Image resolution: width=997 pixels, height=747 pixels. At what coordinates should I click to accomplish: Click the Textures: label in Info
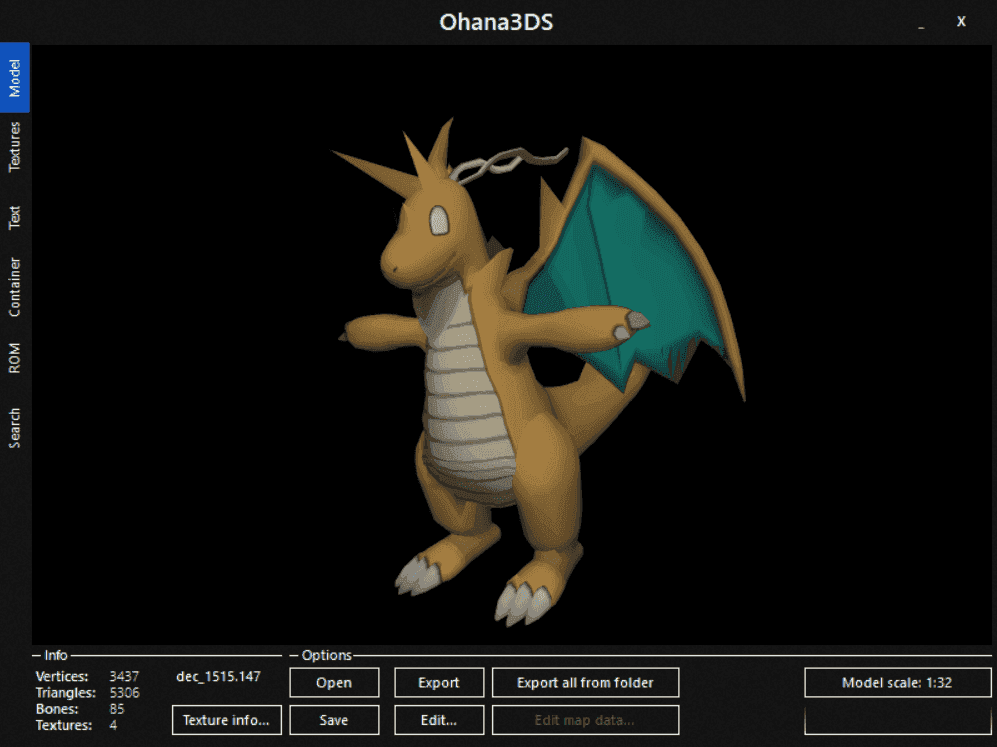point(64,725)
